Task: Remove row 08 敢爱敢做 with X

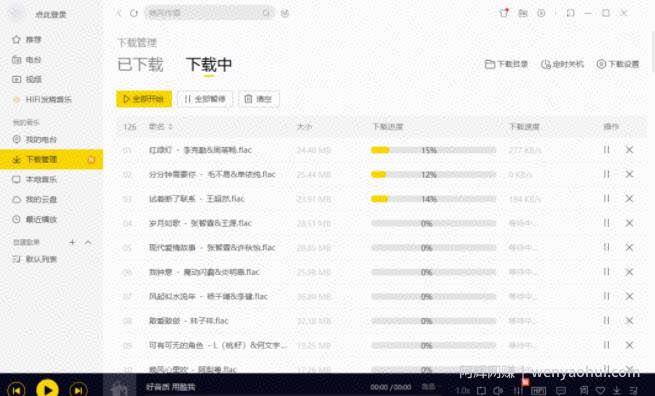Action: point(630,321)
